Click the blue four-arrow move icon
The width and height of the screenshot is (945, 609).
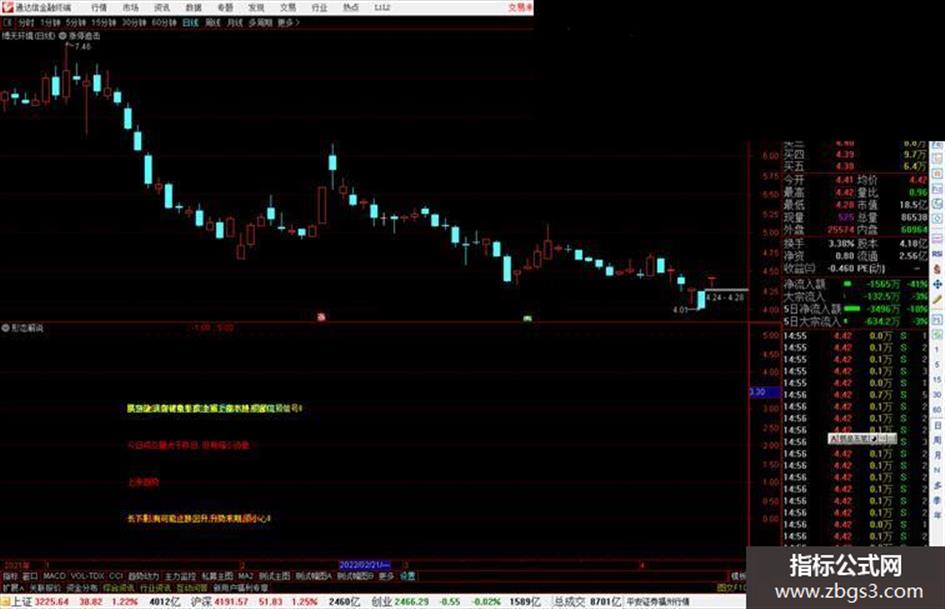937,284
